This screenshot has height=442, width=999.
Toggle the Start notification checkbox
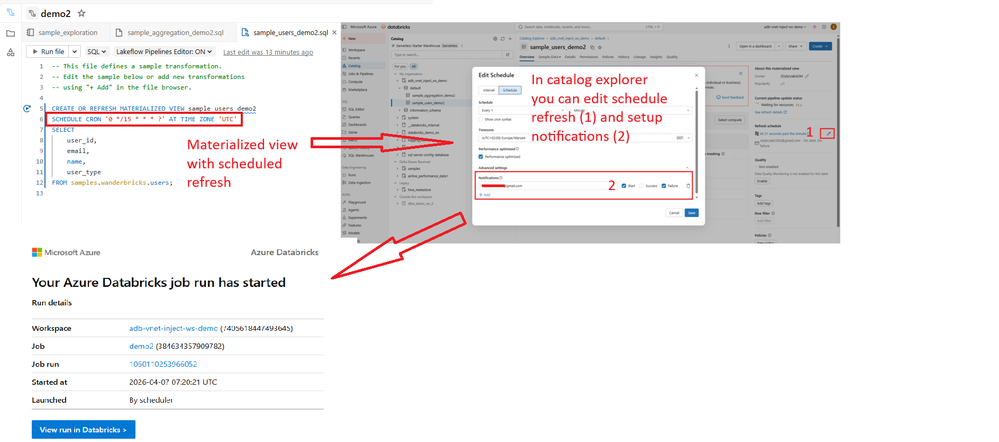[x=624, y=185]
